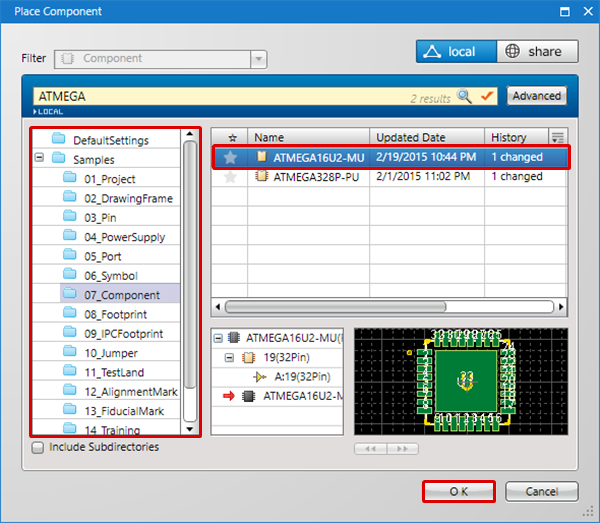Screen dimensions: 600x523
Task: Click the orange checkmark in search bar
Action: (x=487, y=96)
